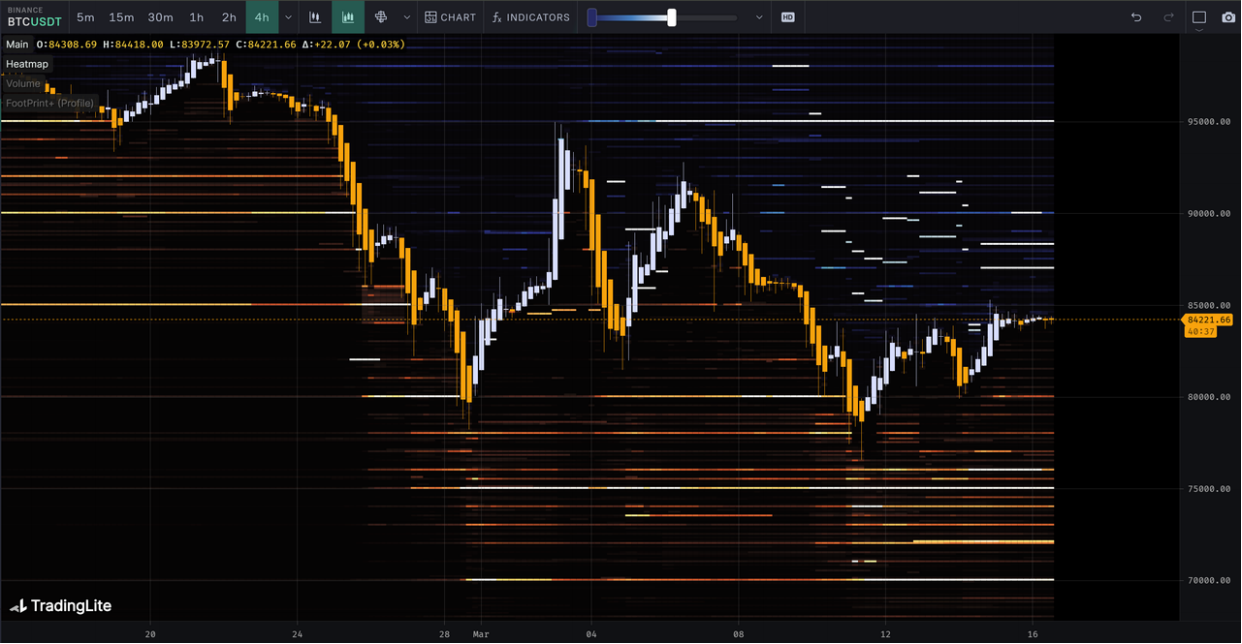Click the heatmap settings brain icon

tap(381, 17)
